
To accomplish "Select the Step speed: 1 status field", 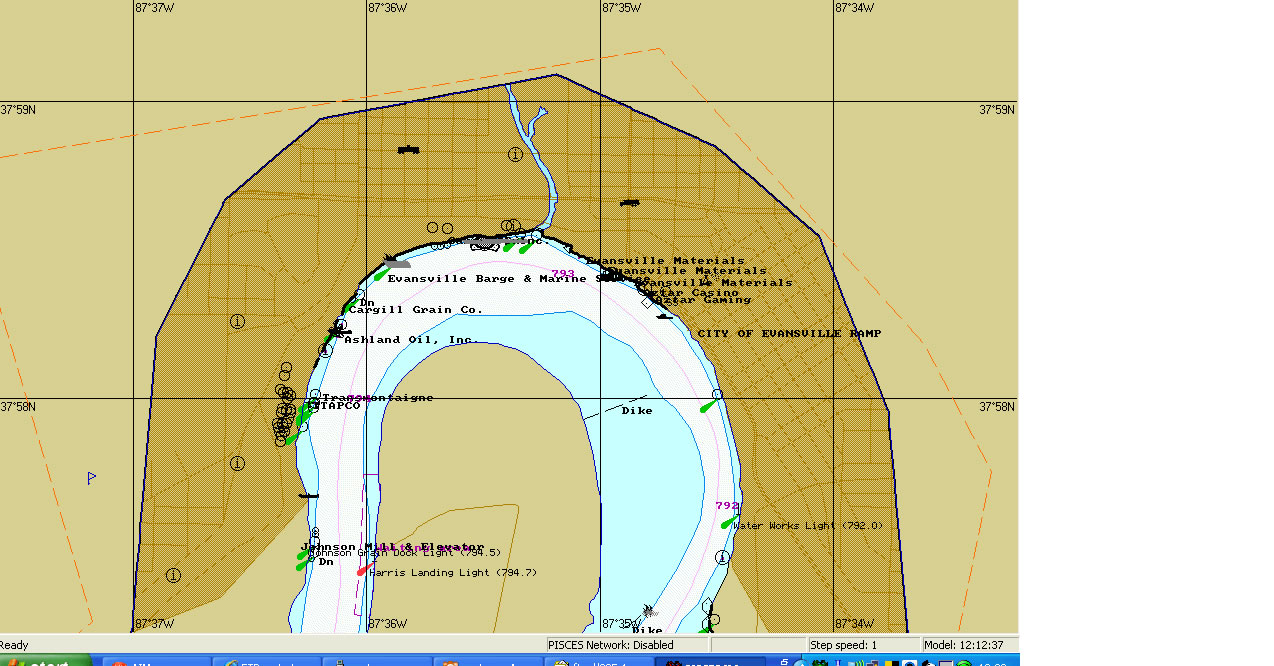I will coord(862,645).
